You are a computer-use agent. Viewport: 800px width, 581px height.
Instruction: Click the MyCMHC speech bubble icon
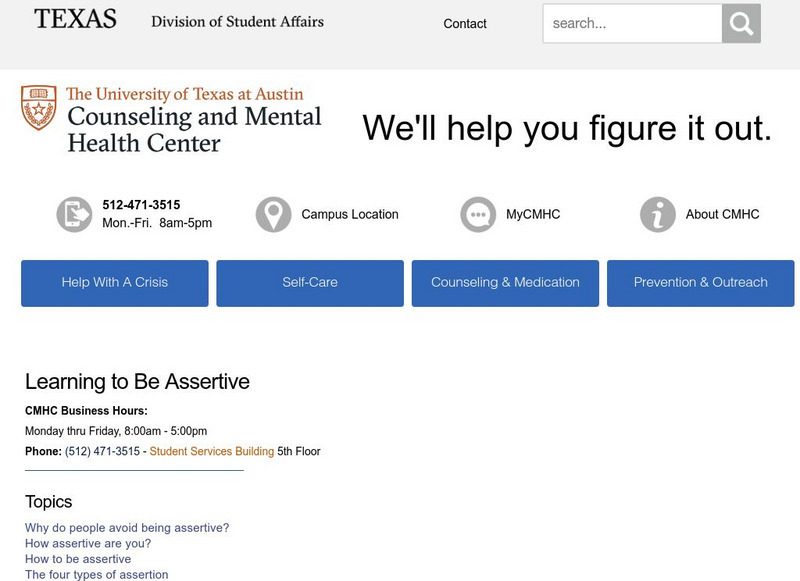point(476,213)
